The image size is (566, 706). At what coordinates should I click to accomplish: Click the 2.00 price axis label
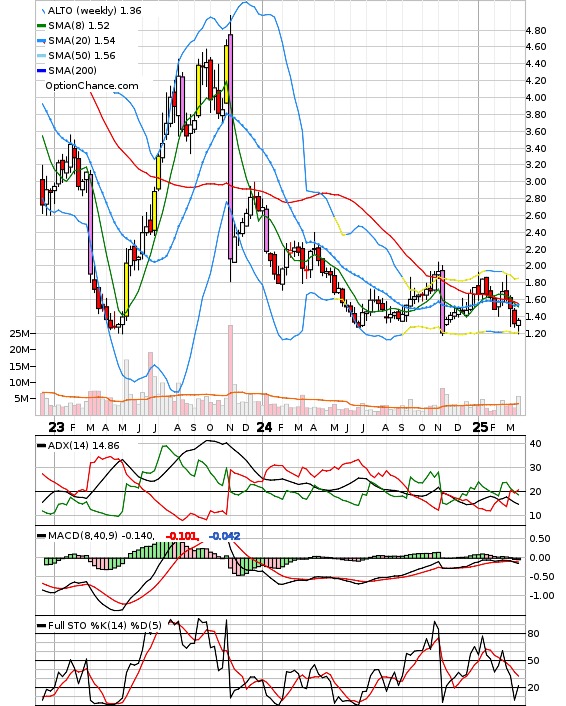536,266
